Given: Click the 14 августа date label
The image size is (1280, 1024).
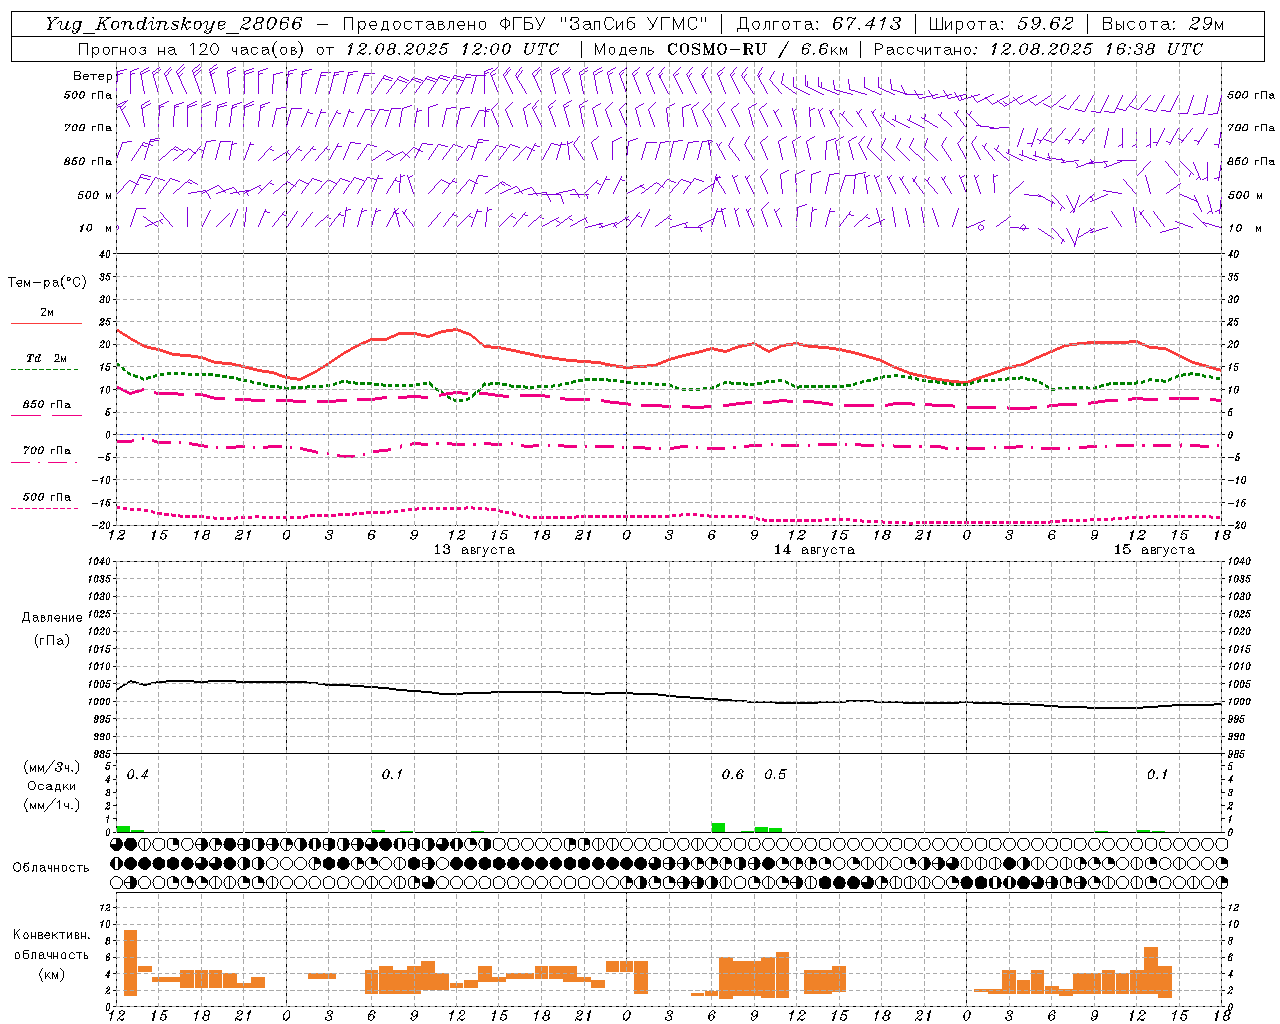Looking at the screenshot, I should point(814,550).
